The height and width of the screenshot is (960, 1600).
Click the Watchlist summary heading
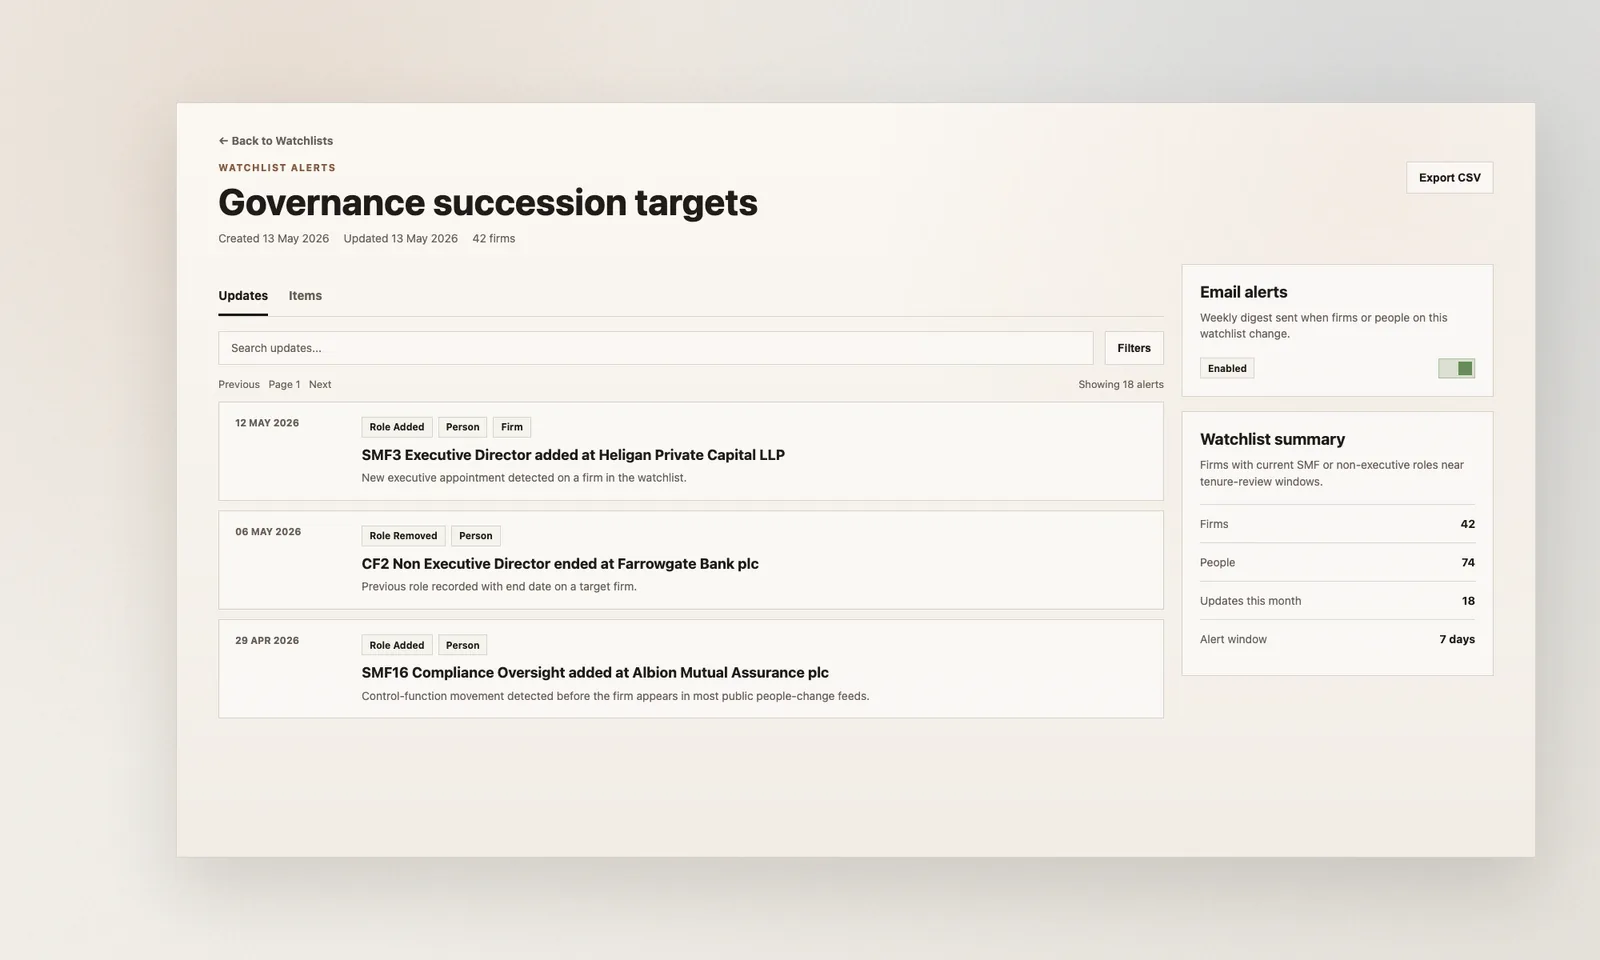[1272, 439]
